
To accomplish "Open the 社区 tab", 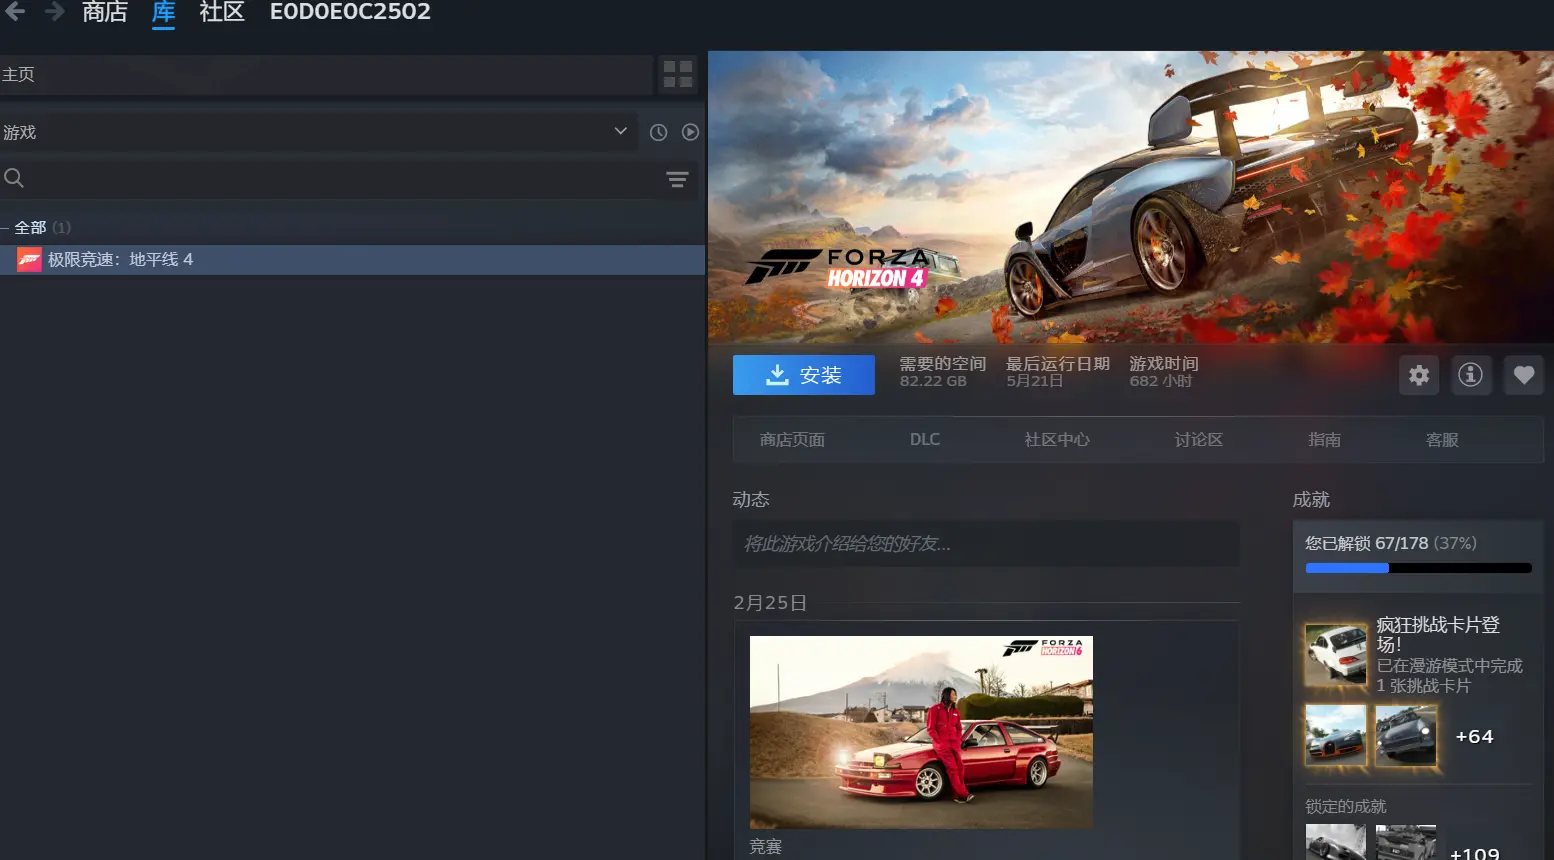I will coord(222,12).
